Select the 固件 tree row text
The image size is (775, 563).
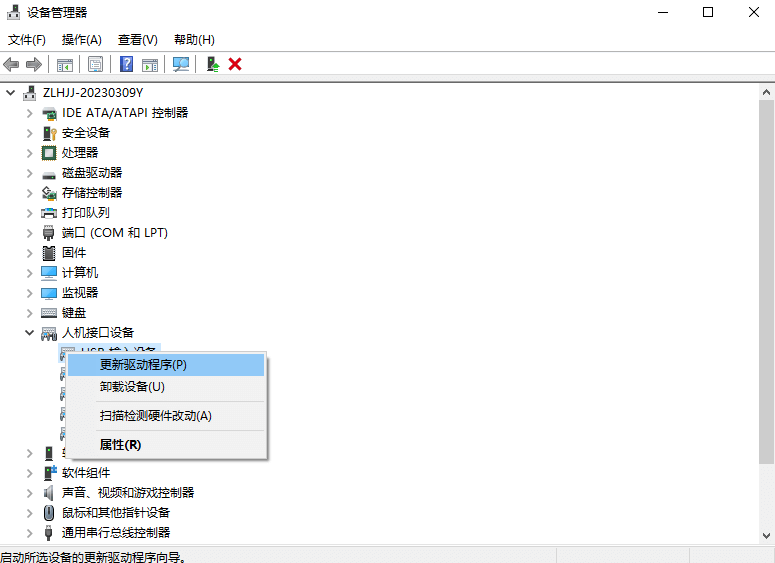[x=74, y=253]
